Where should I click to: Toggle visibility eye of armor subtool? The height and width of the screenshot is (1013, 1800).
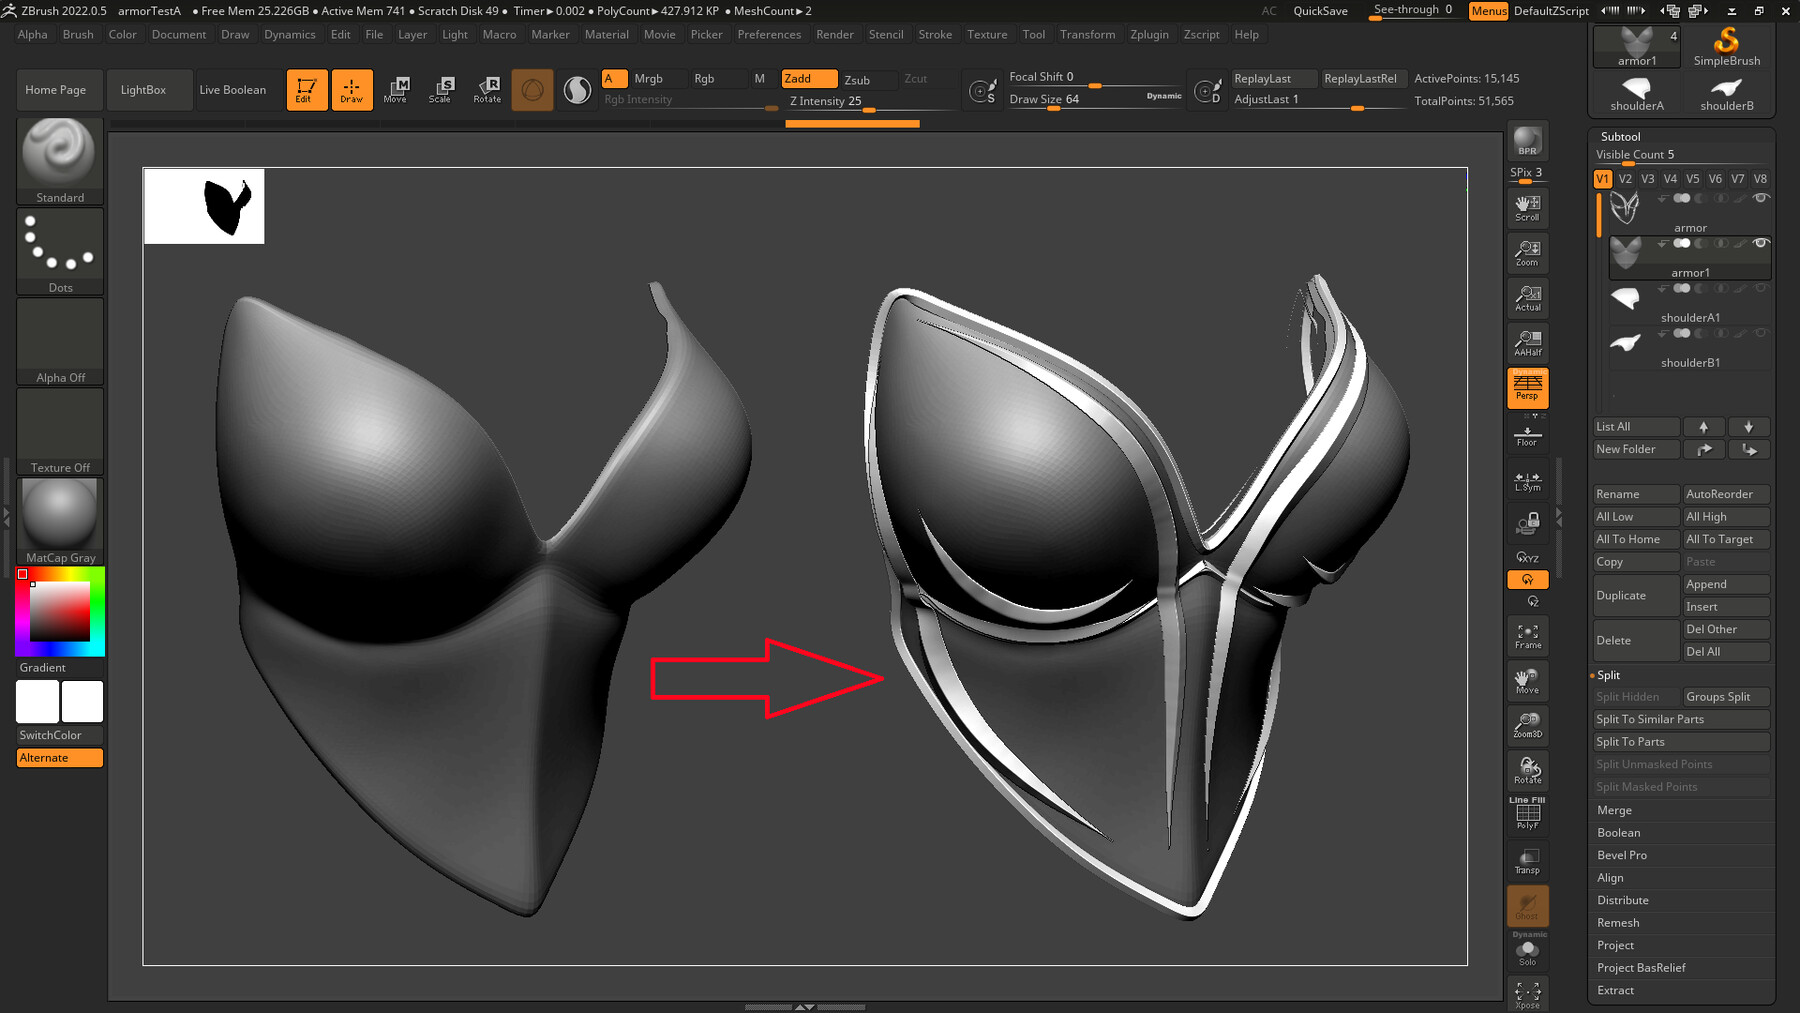tap(1760, 198)
